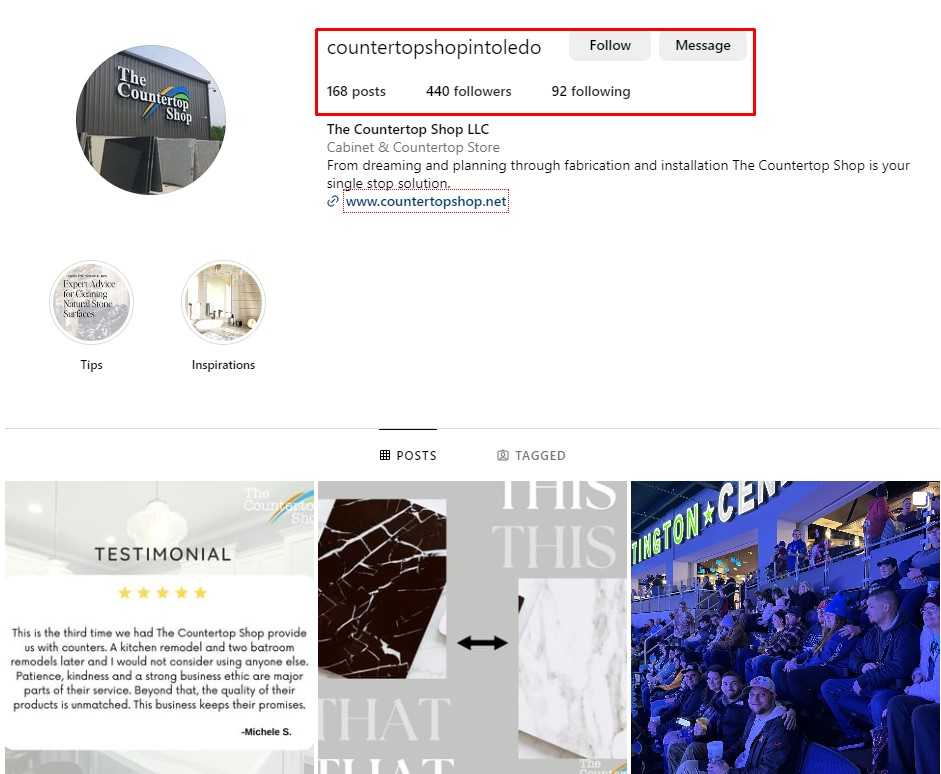
Task: Show the 92 following list
Action: (x=591, y=91)
